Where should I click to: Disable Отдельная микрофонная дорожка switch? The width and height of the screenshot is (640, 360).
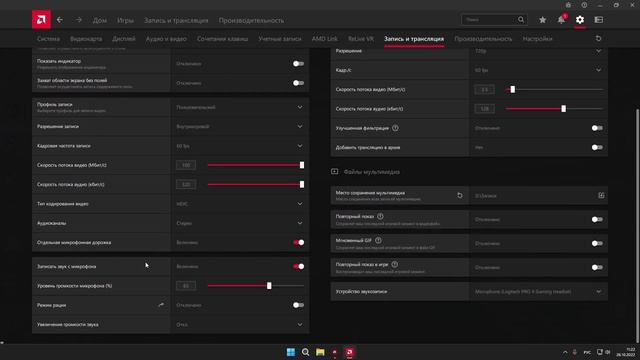[298, 242]
